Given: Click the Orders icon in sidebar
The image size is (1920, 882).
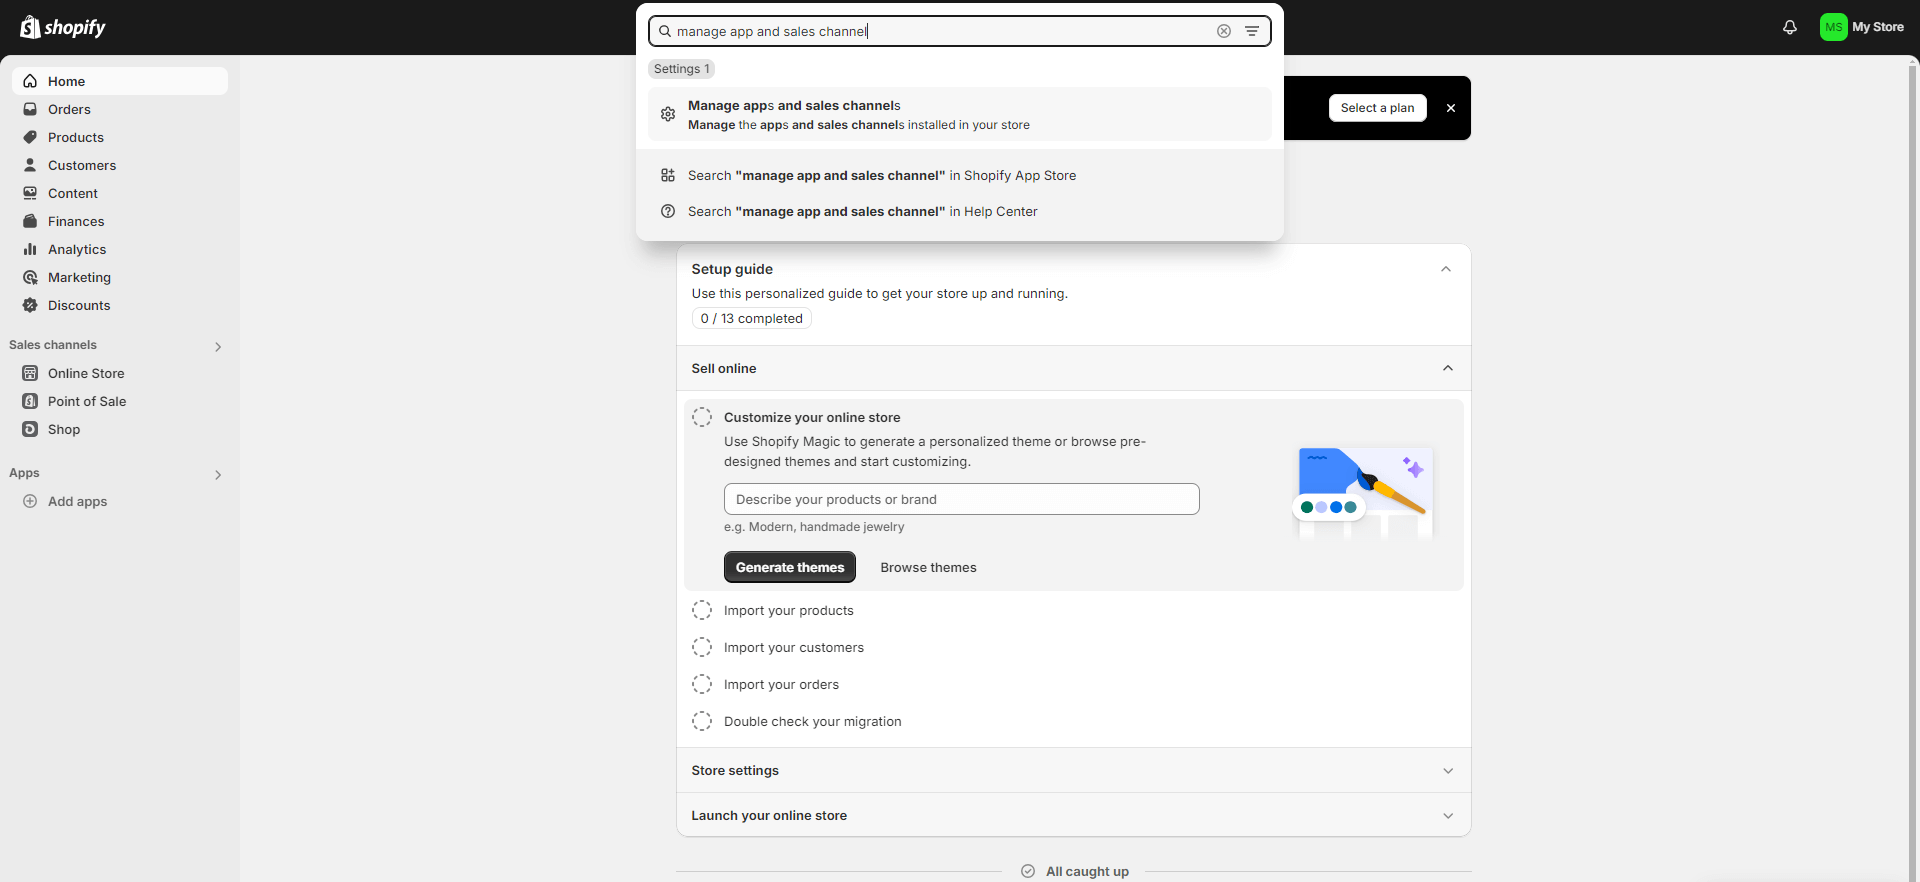Looking at the screenshot, I should (x=30, y=109).
